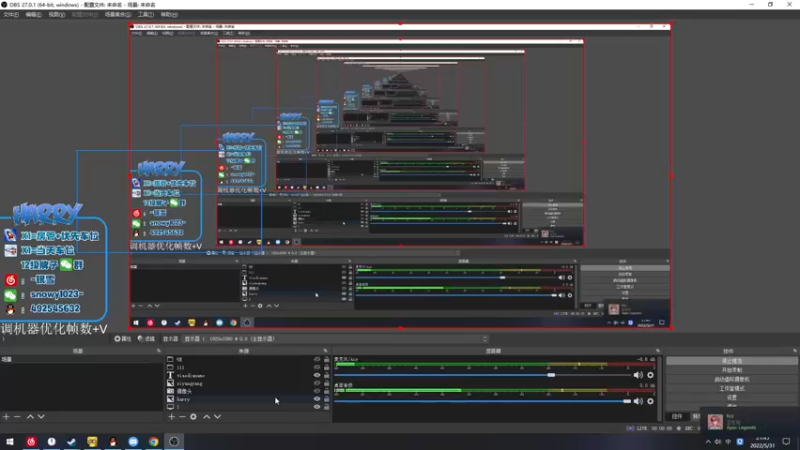Lock the text source
800x450 pixels.
pos(327,376)
